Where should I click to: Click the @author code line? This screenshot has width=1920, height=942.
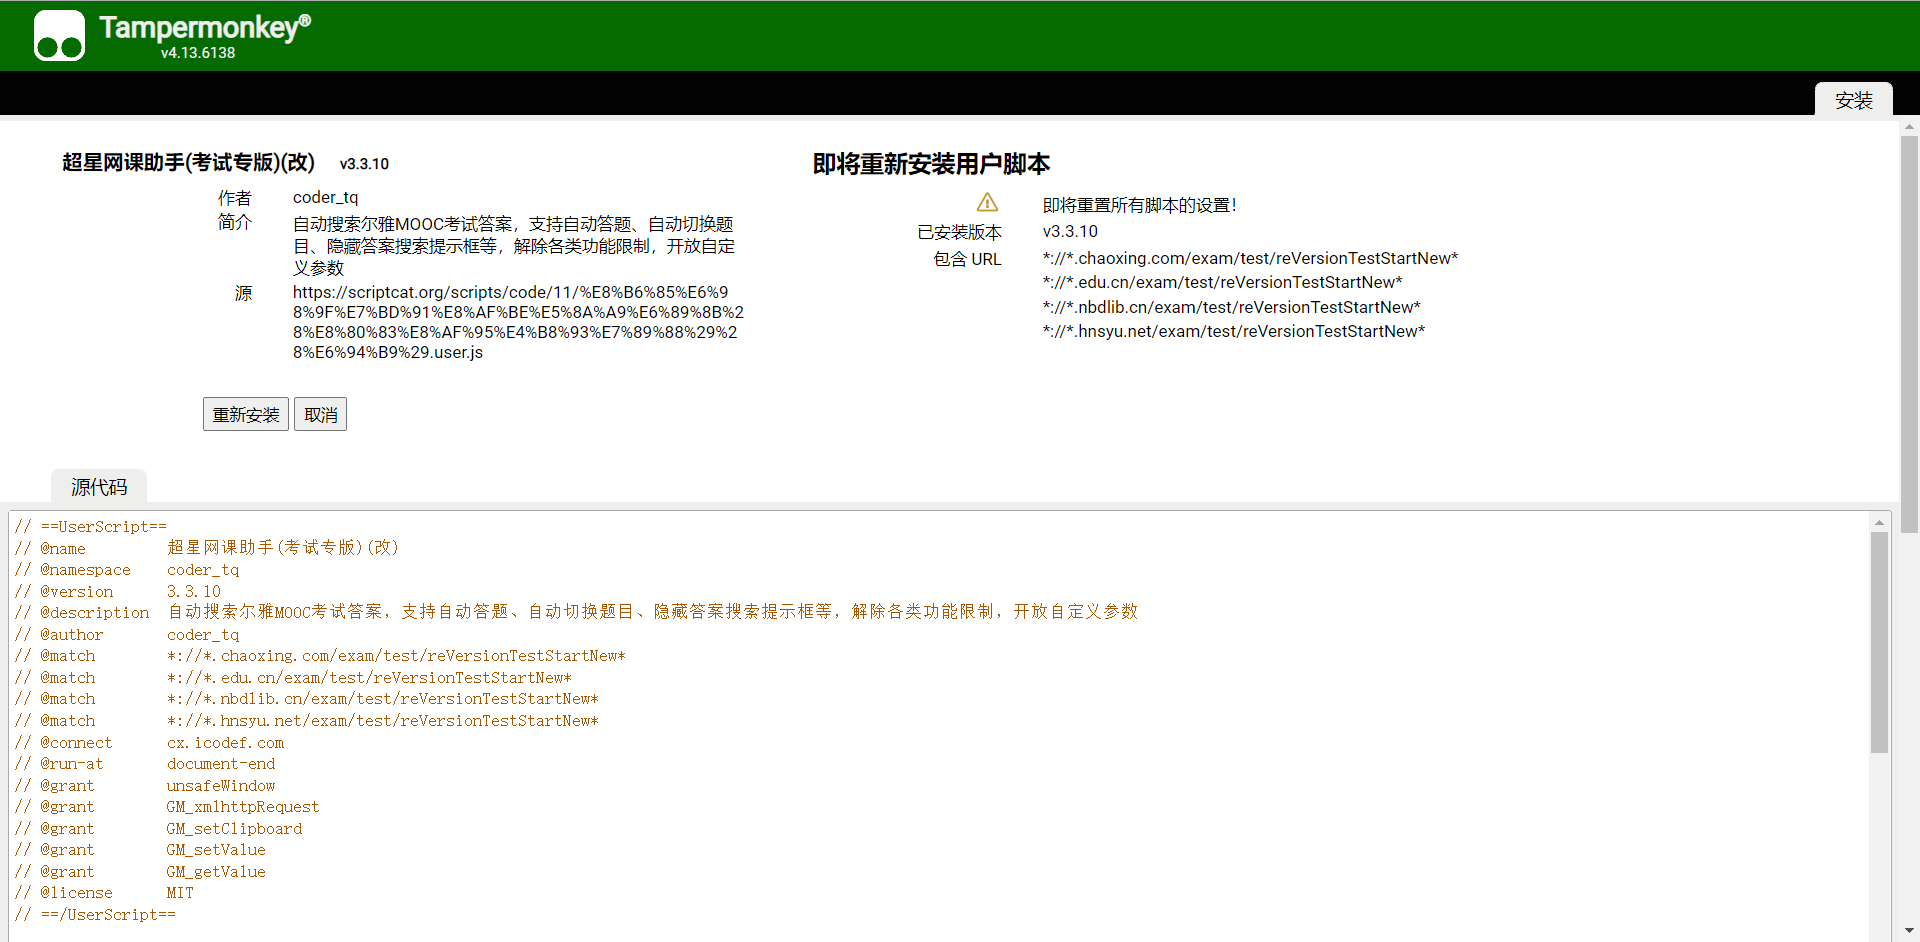coord(127,634)
